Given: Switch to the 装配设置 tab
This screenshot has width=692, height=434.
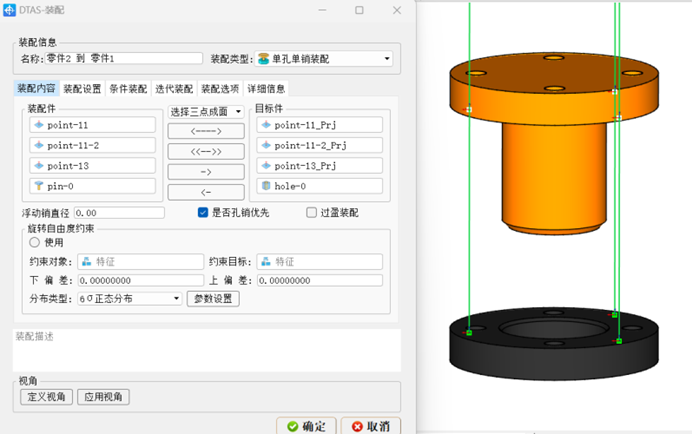Looking at the screenshot, I should pyautogui.click(x=82, y=88).
